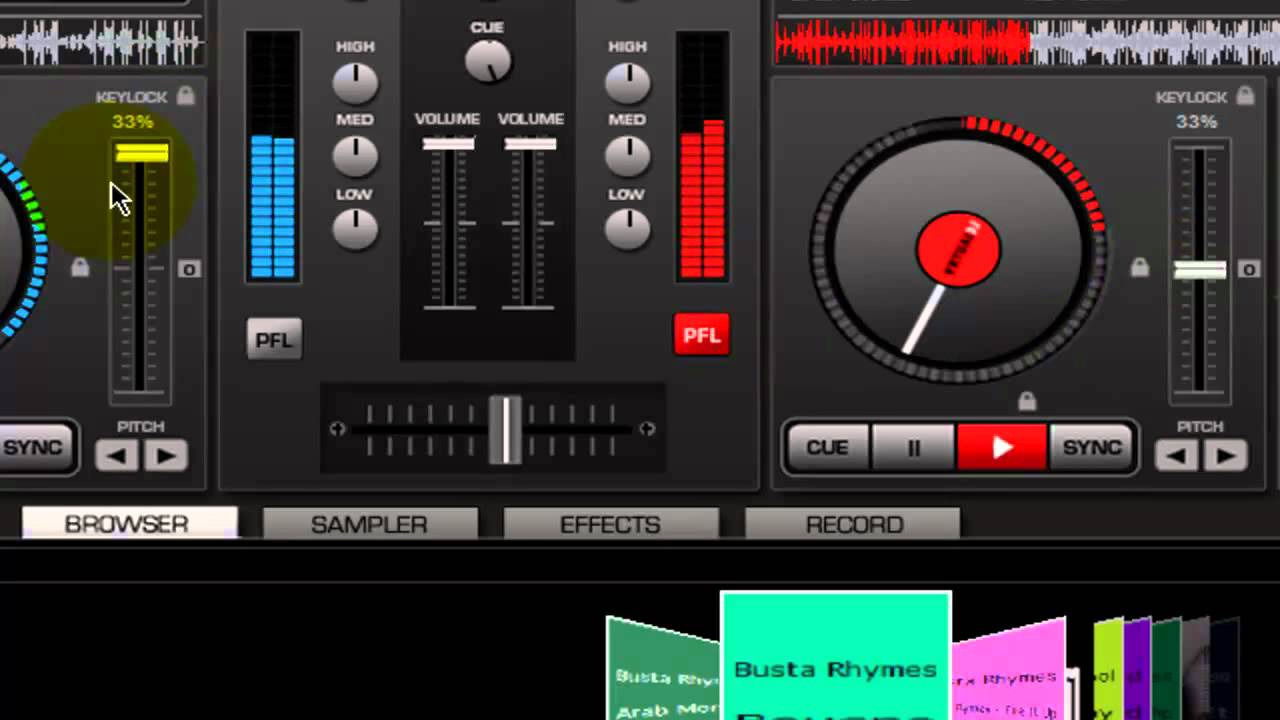Click the left deck pitch reset 0 button
1280x720 pixels.
click(188, 269)
